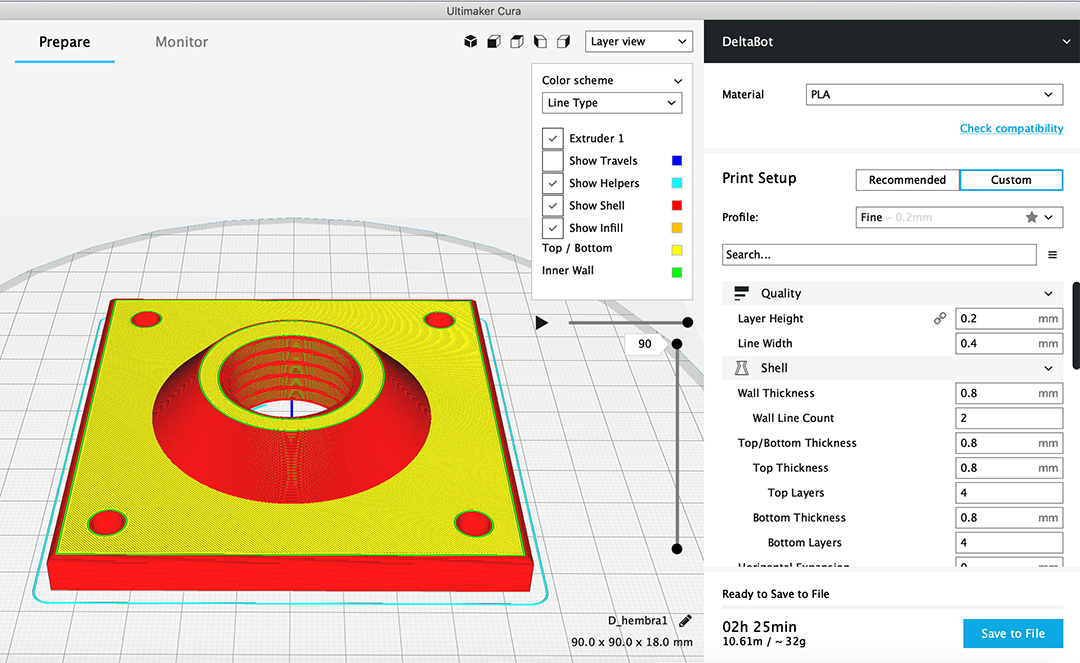Click the green Inner Wall swatch
Screen dimensions: 1080x663
pyautogui.click(x=677, y=273)
